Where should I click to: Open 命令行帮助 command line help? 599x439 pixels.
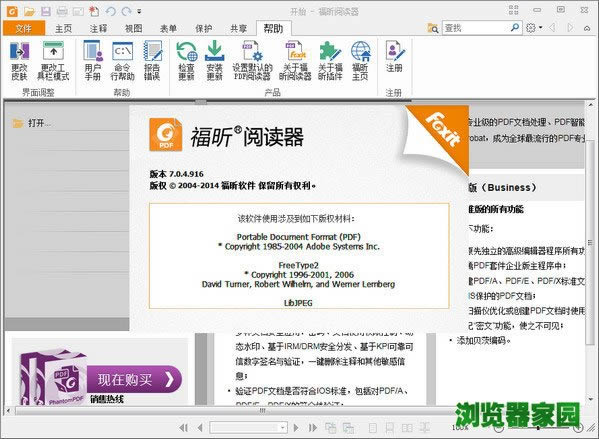[122, 61]
